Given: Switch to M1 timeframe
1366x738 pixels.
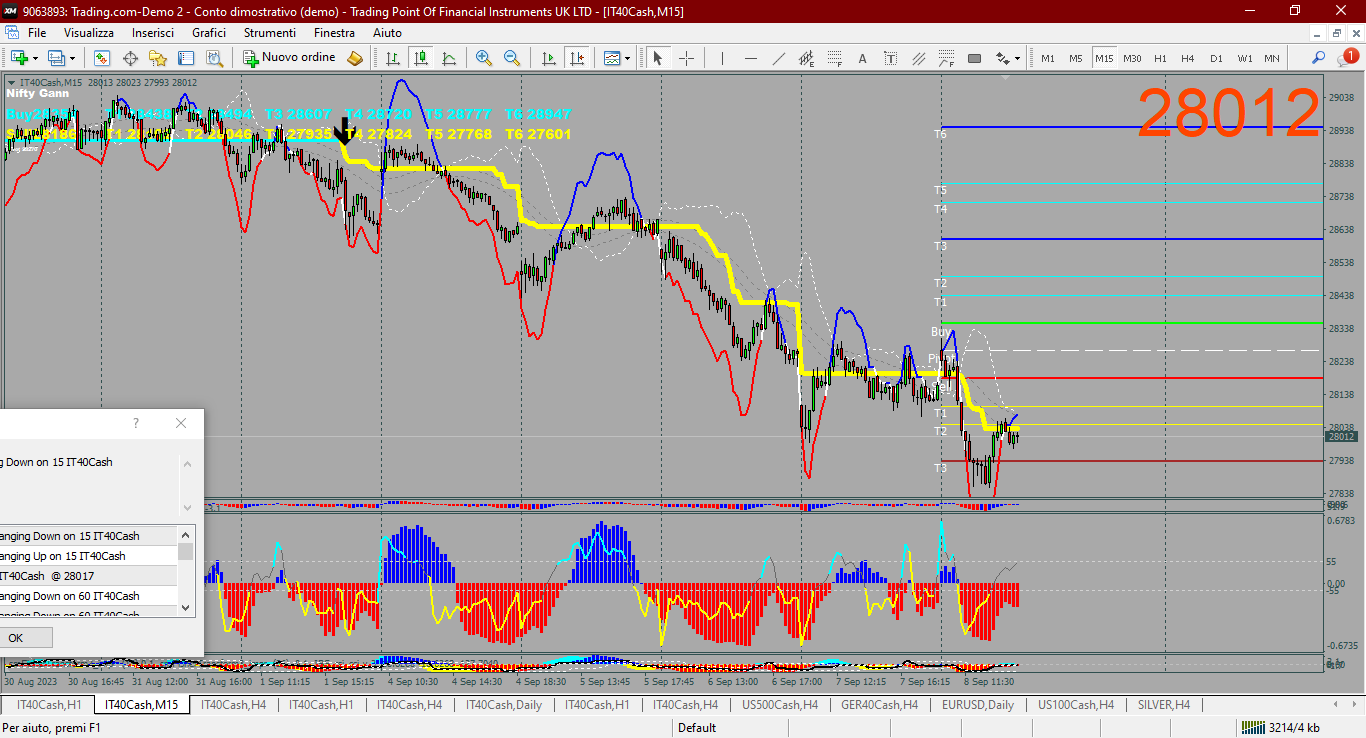Looking at the screenshot, I should coord(1048,58).
